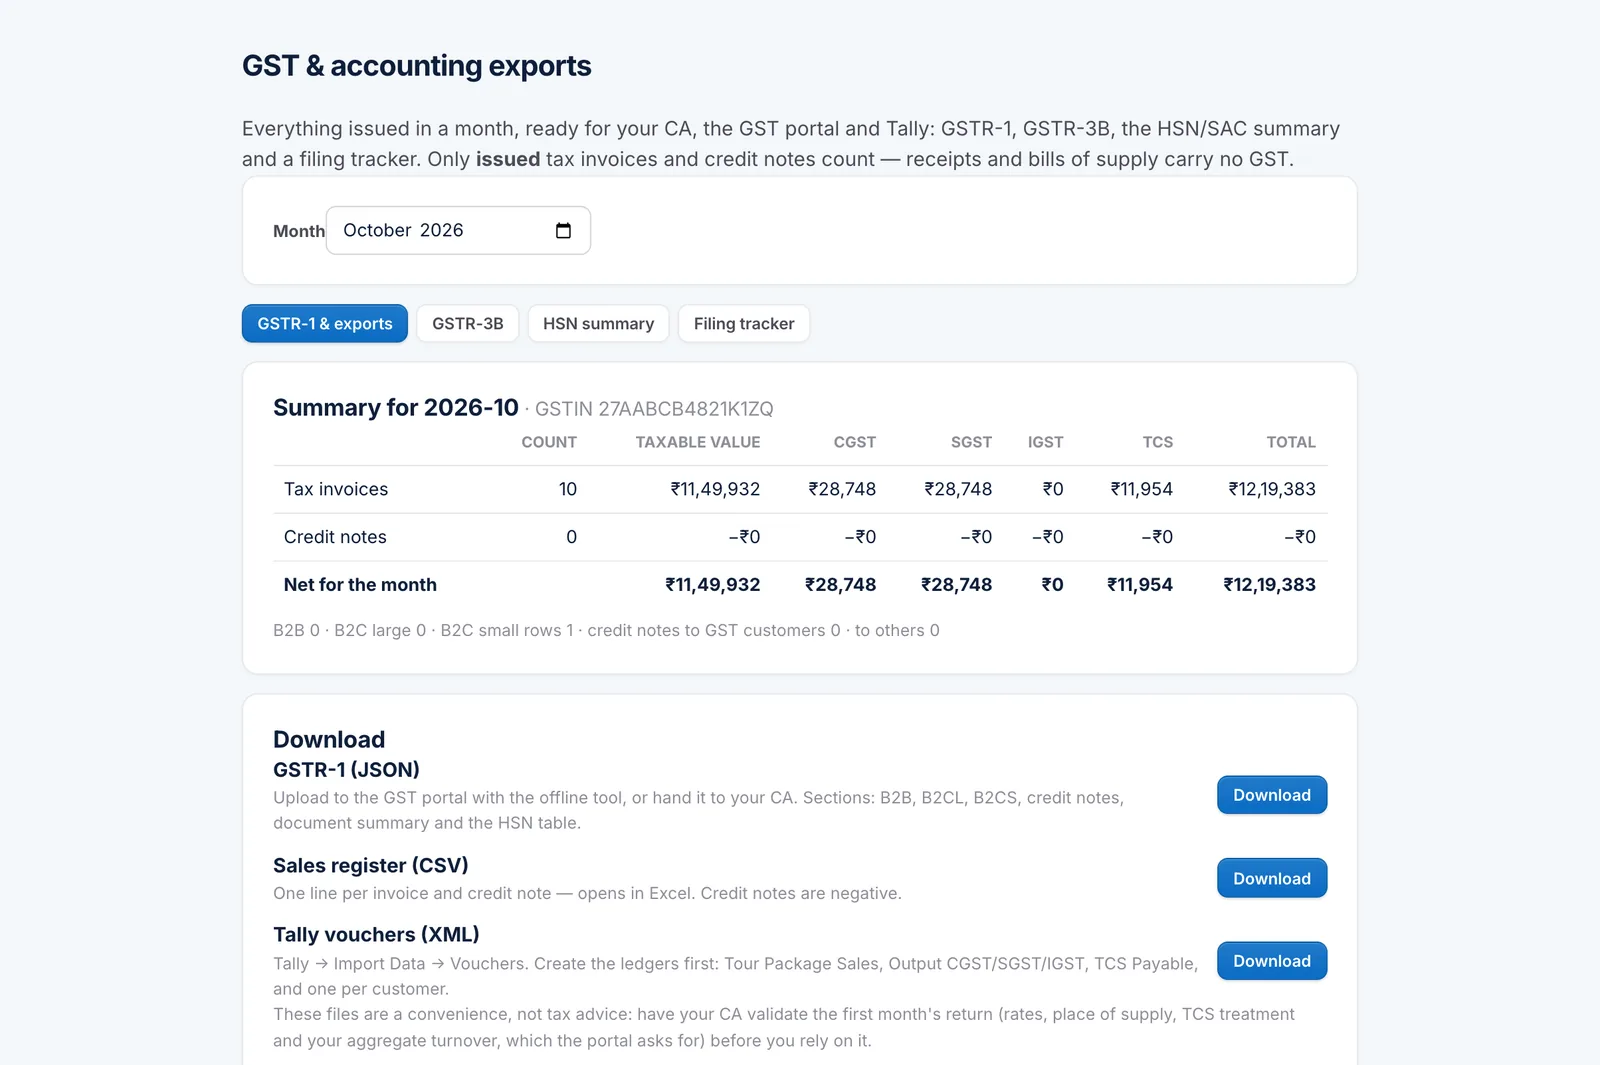
Task: Click the B2B 0 · B2C large summary line
Action: (606, 631)
